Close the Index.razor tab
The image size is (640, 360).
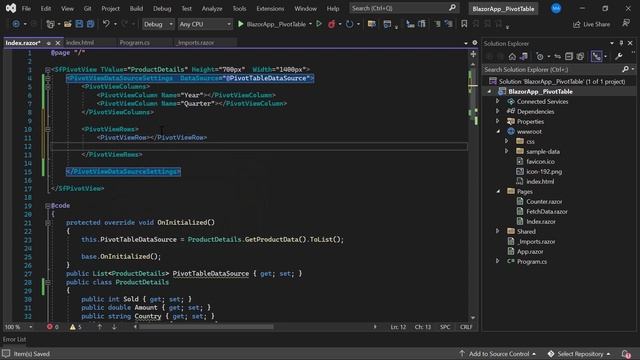coord(58,43)
